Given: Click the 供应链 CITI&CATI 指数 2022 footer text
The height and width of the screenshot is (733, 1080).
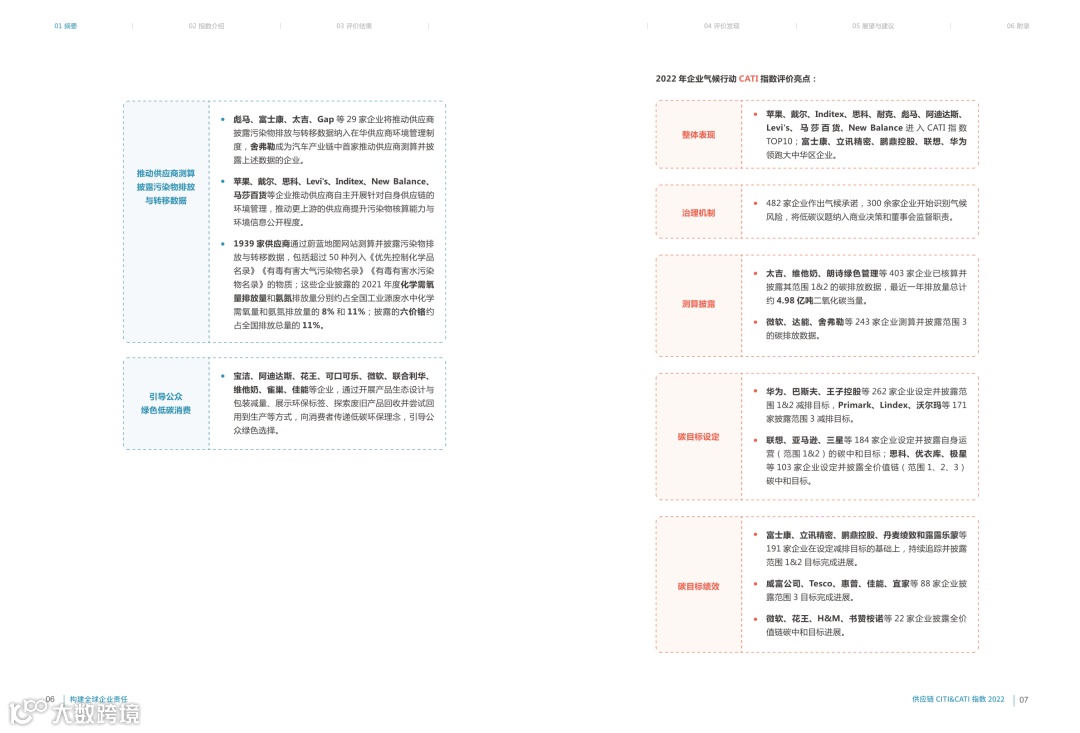Looking at the screenshot, I should pos(958,699).
